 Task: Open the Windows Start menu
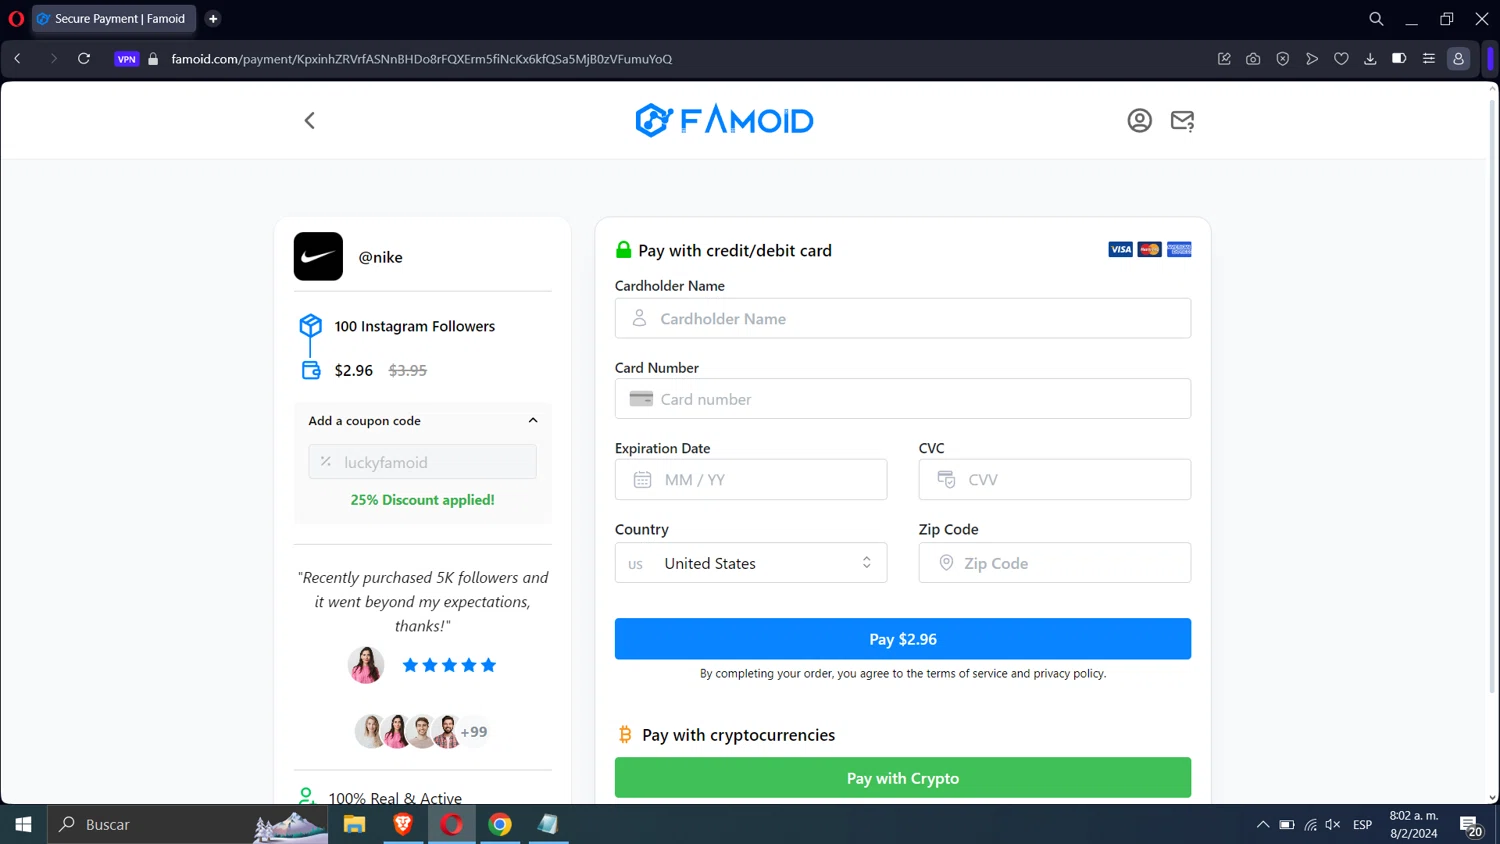tap(23, 825)
